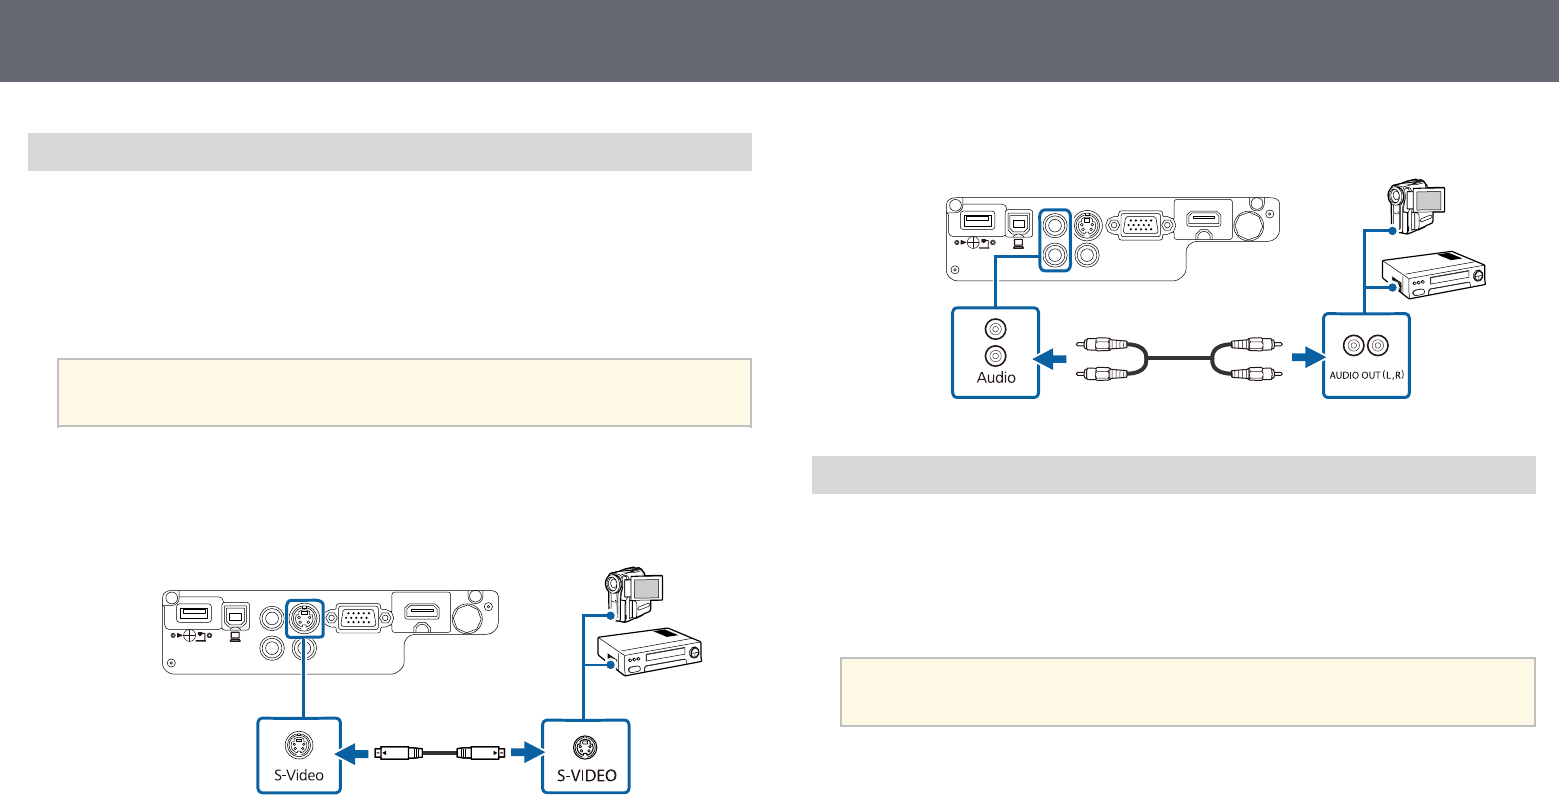The width and height of the screenshot is (1559, 795).
Task: Click the square USB-B port in the S-Video diagram panel
Action: [236, 616]
